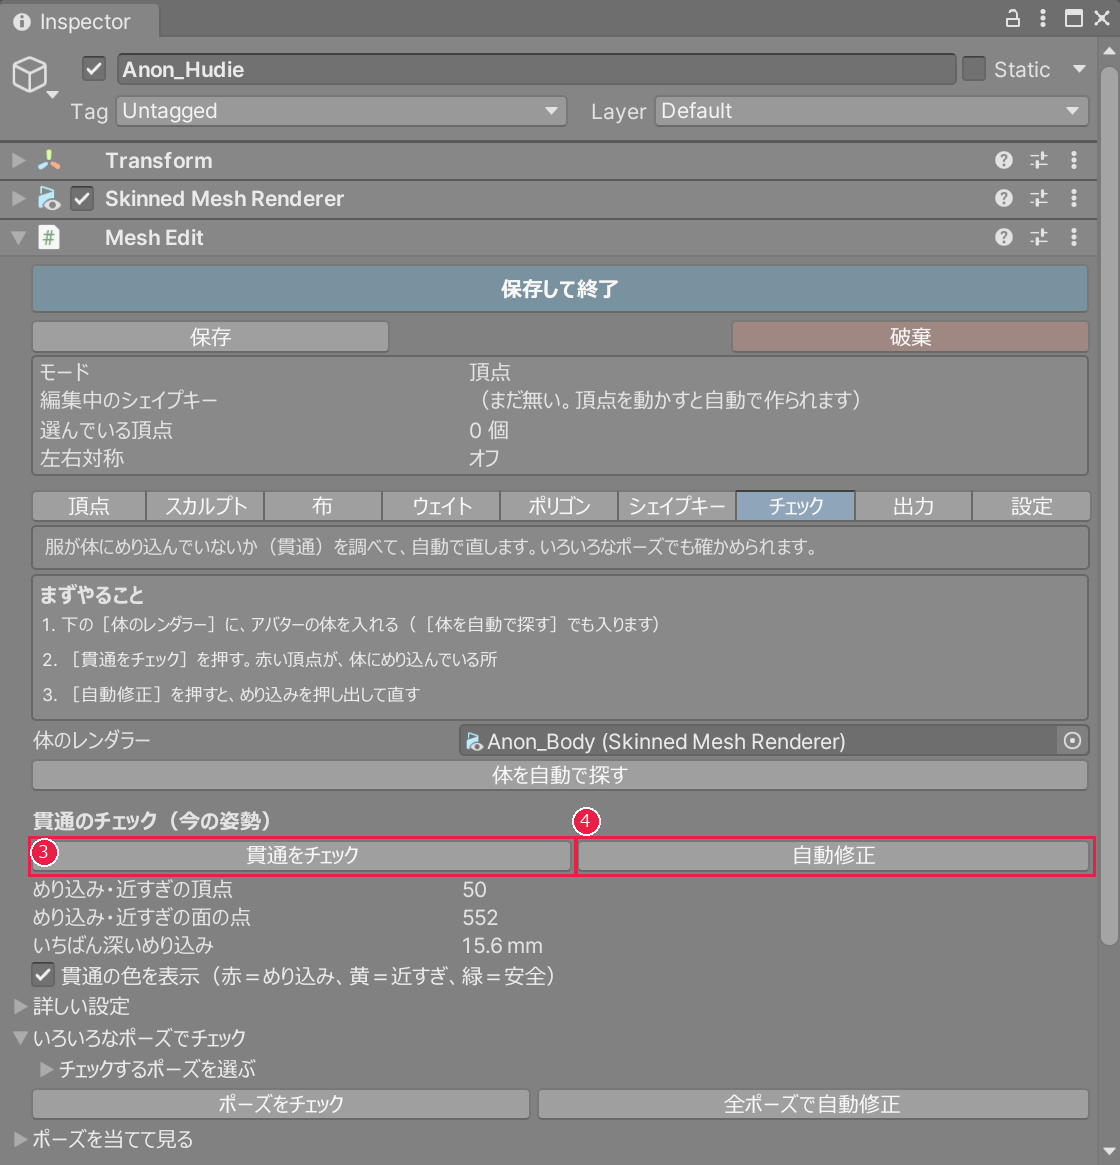Click the 保存 button
This screenshot has width=1120, height=1165.
[x=210, y=337]
